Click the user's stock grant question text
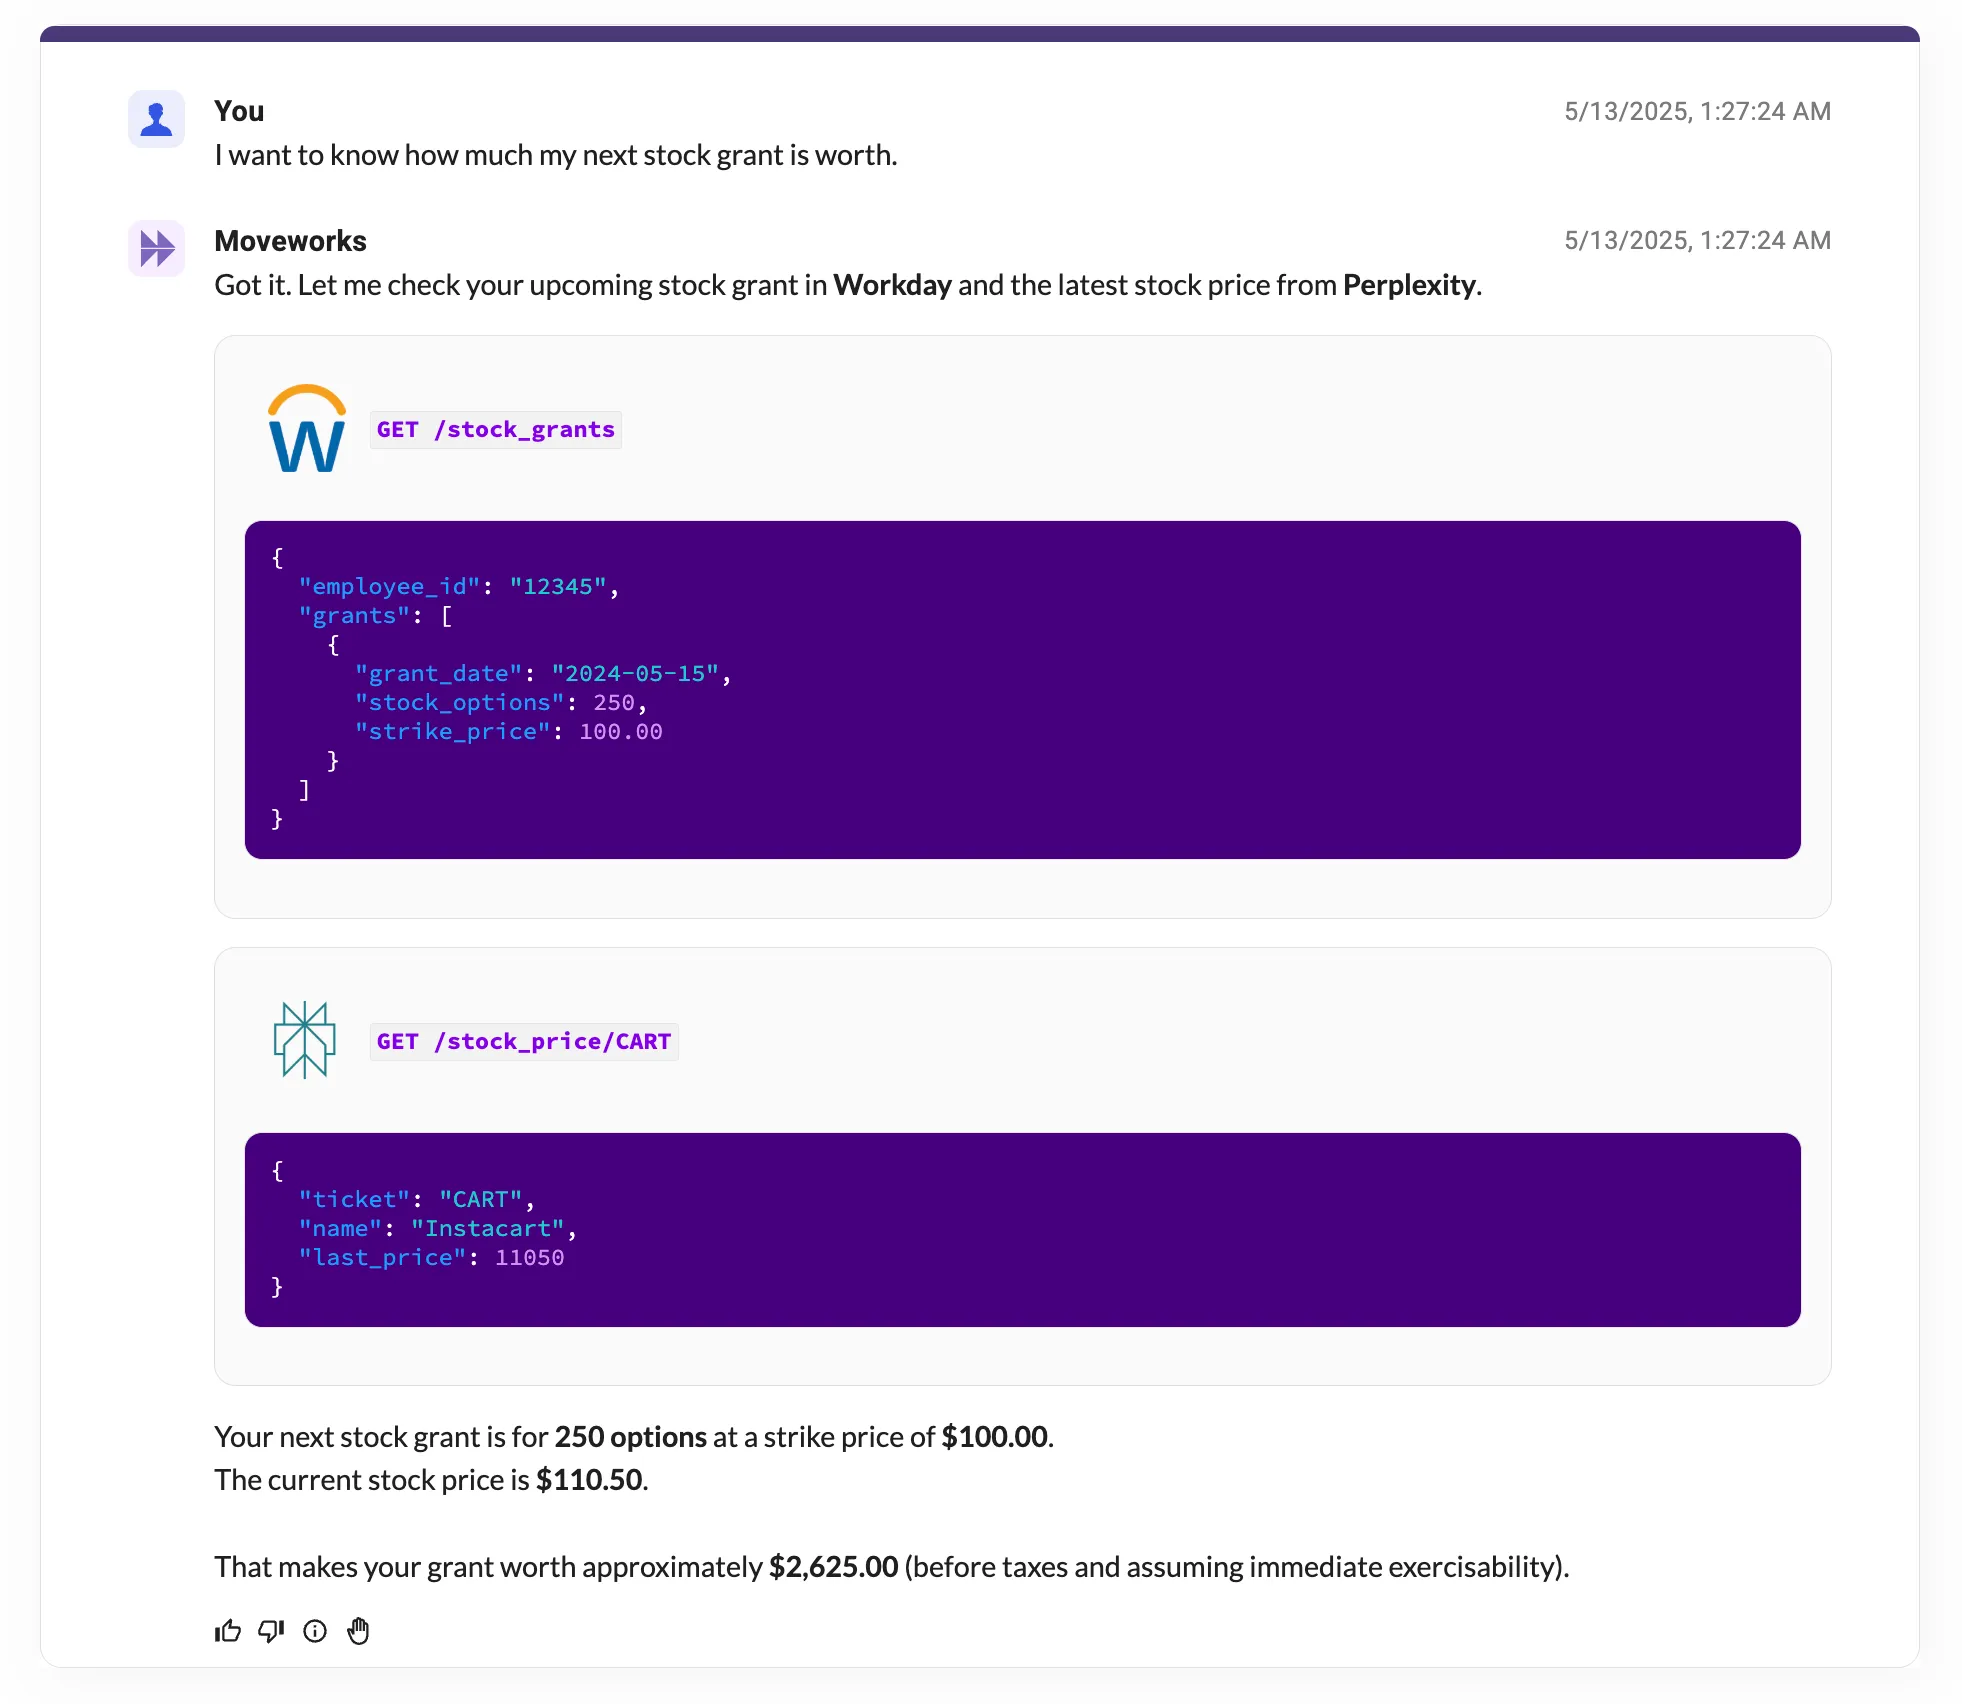1962x1704 pixels. pyautogui.click(x=555, y=156)
